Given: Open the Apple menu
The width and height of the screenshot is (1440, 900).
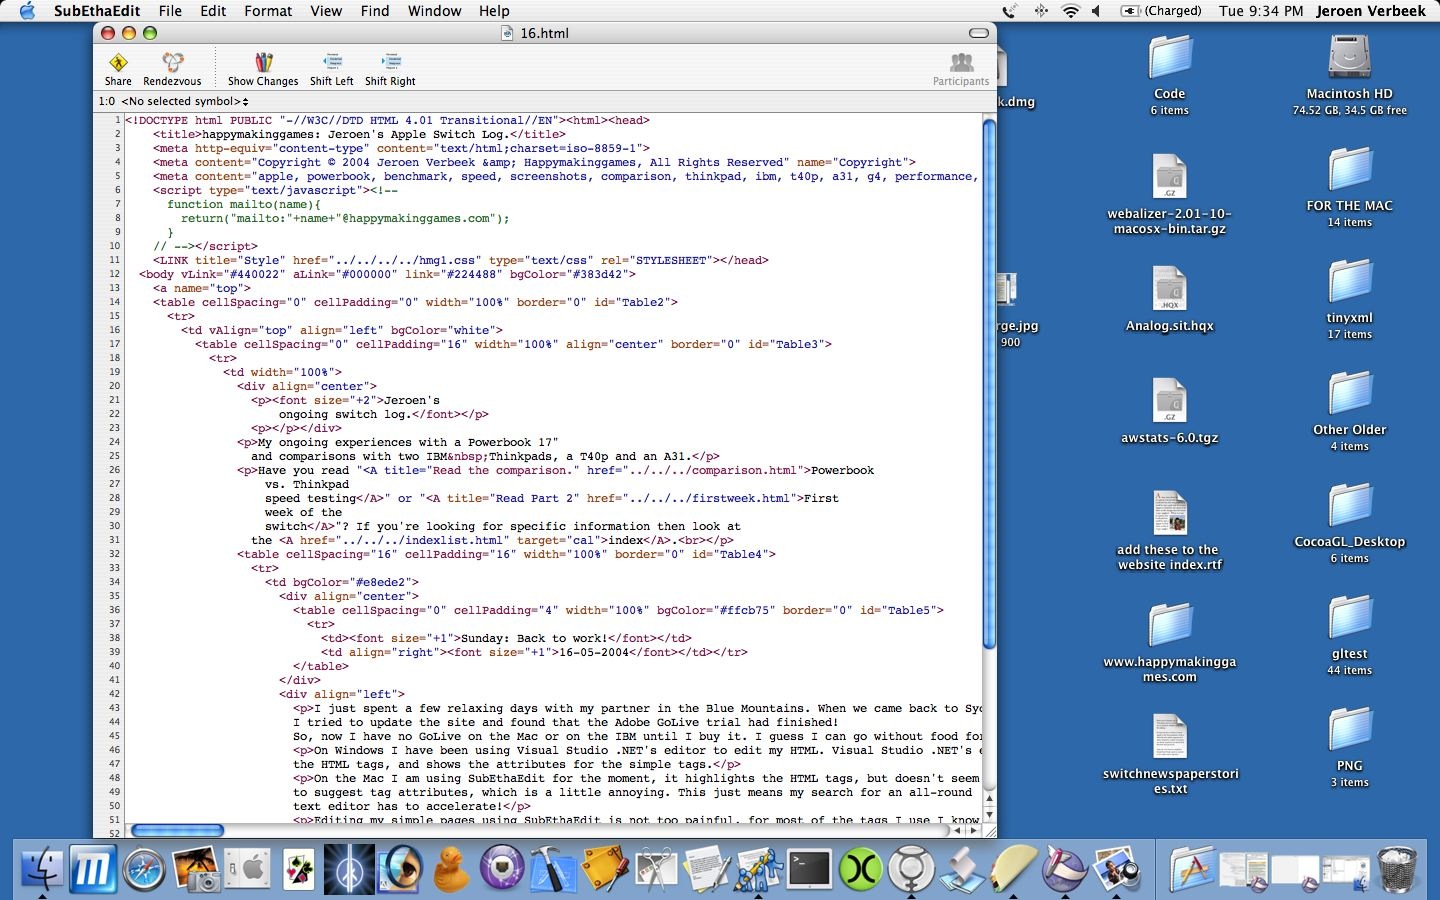Looking at the screenshot, I should [27, 11].
